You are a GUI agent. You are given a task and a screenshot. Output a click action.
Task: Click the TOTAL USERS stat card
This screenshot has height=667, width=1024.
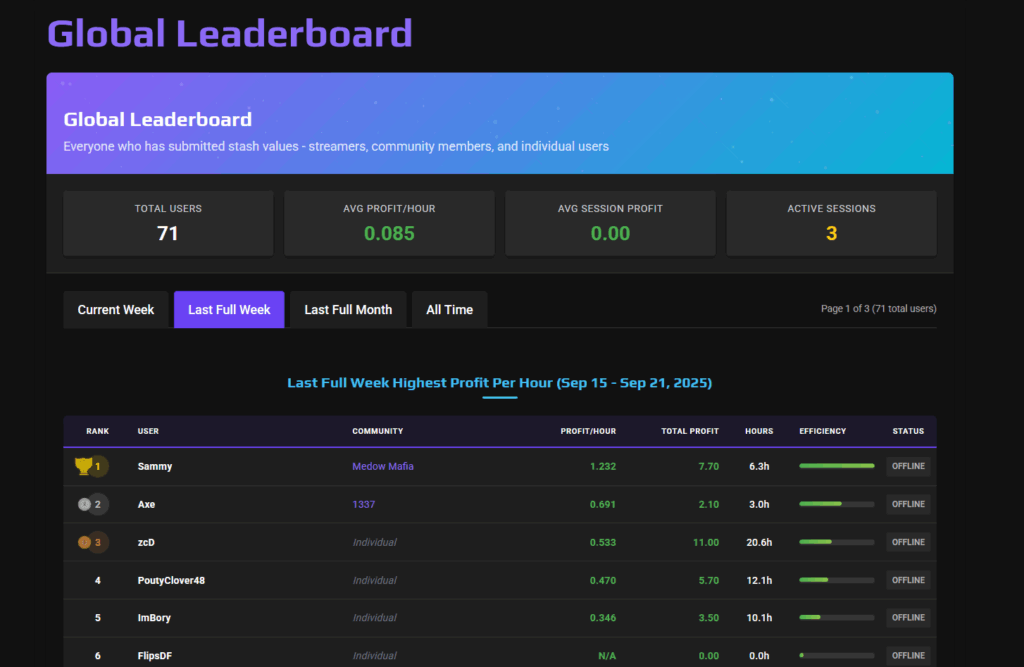(168, 222)
